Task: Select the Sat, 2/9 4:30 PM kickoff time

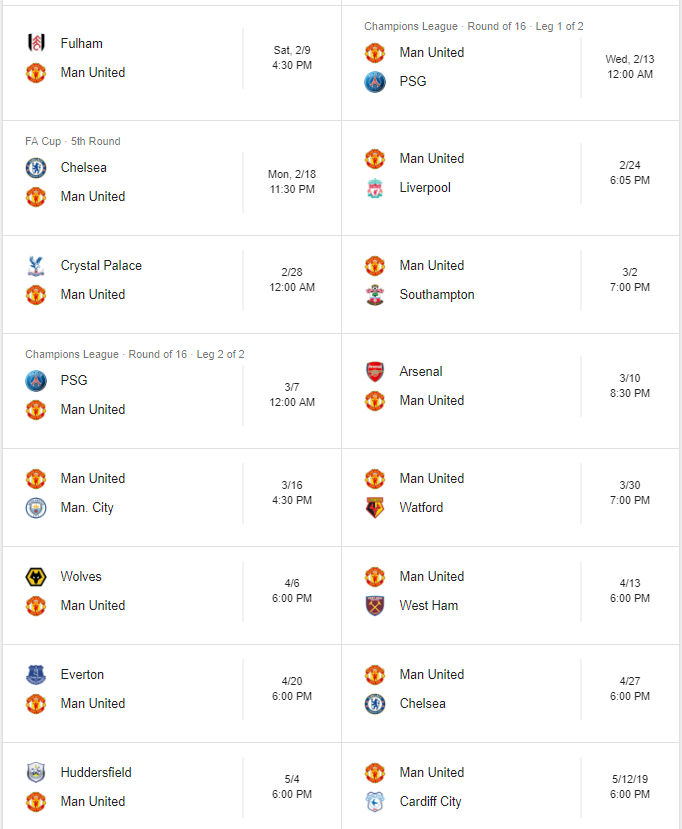Action: point(293,58)
